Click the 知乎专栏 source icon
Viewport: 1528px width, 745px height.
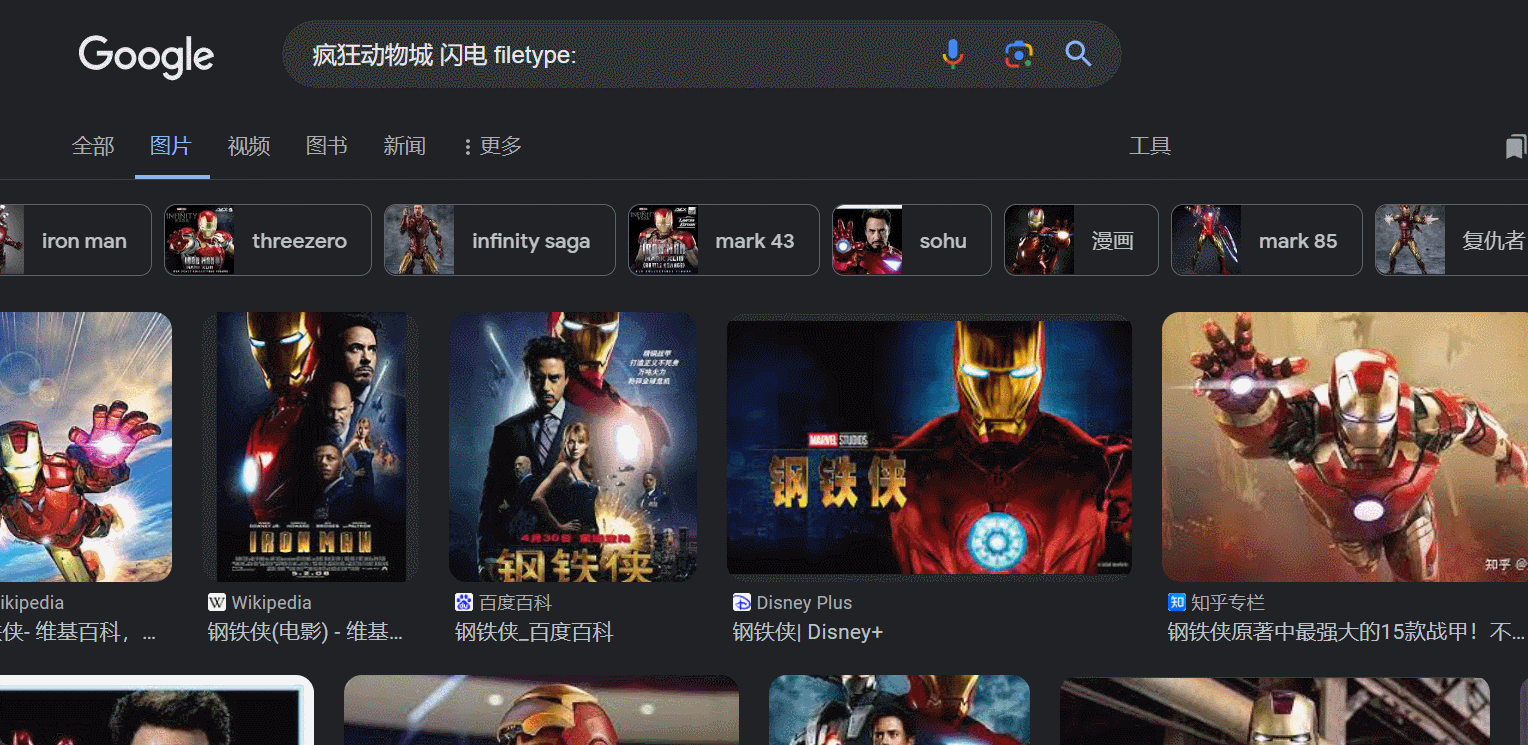click(1177, 602)
